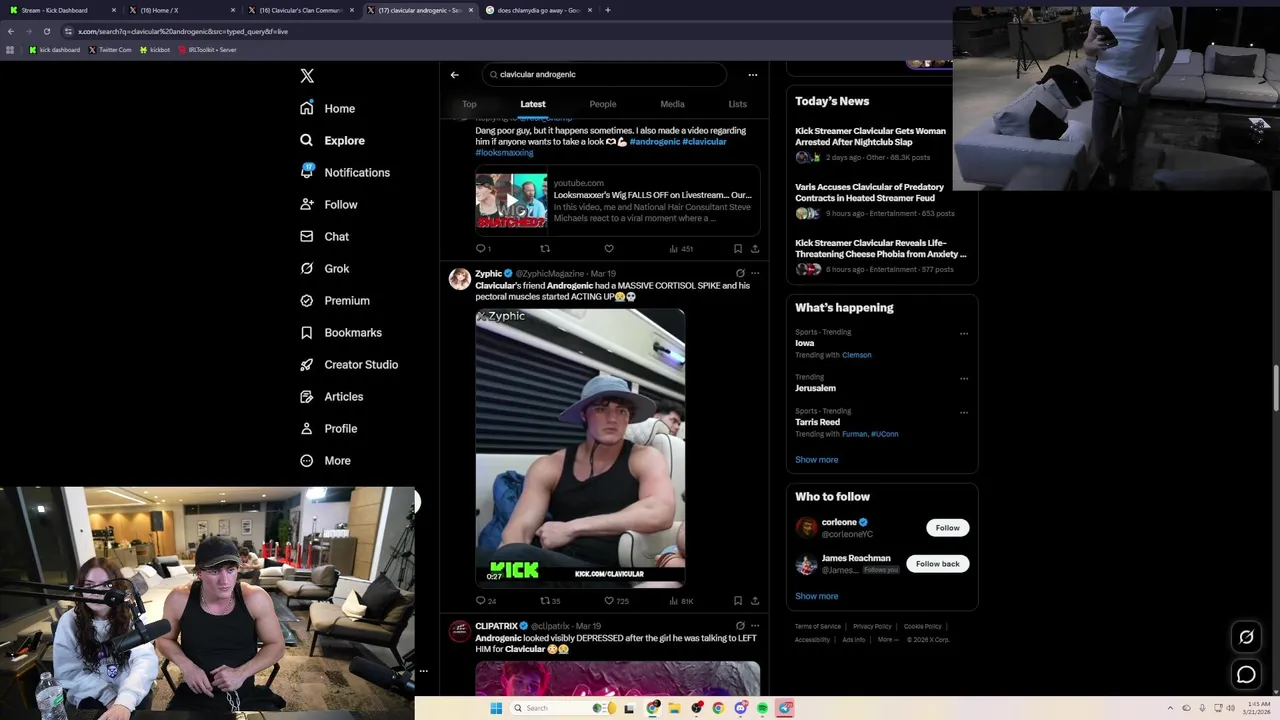Show more under Who to follow
Screen dimensions: 1280x720
(x=817, y=596)
